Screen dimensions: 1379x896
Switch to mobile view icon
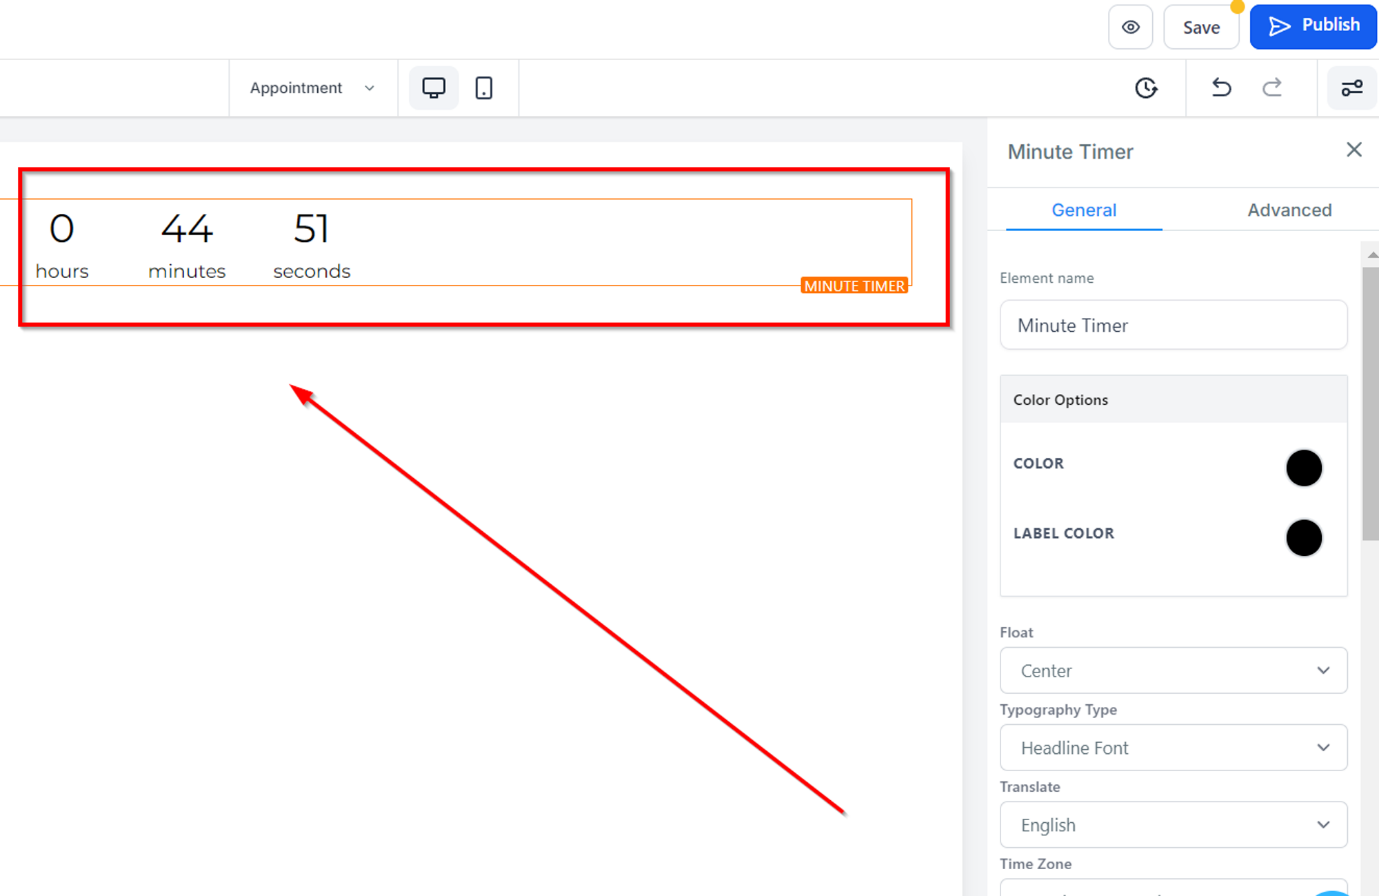click(x=484, y=88)
